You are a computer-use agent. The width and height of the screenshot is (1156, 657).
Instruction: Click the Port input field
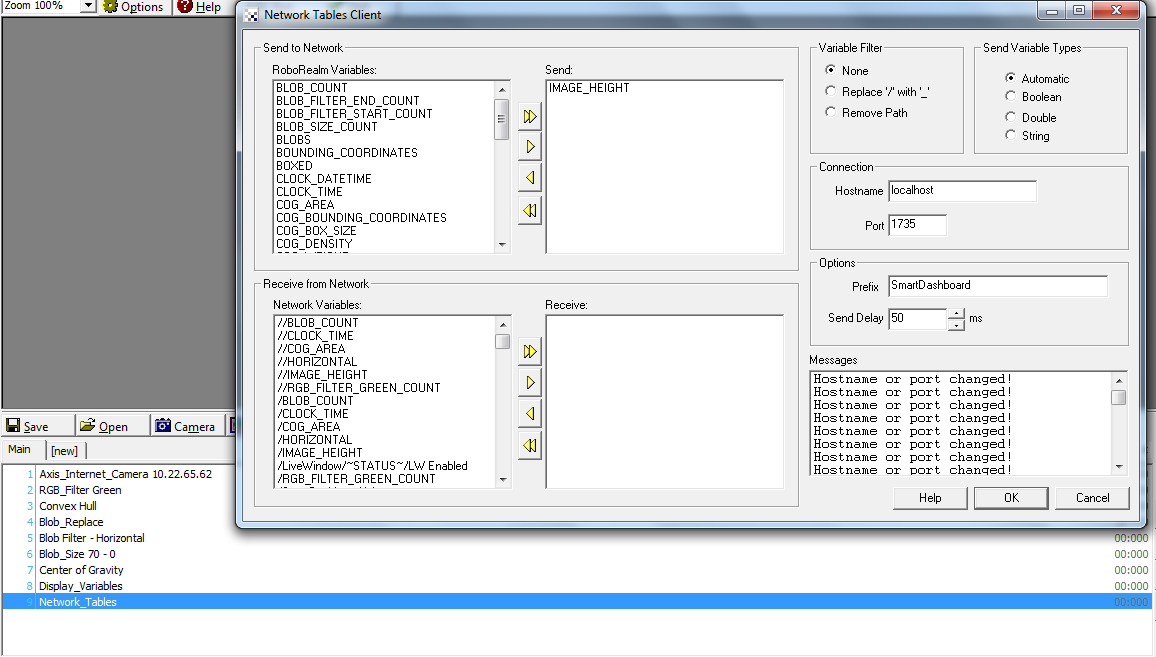pos(917,224)
